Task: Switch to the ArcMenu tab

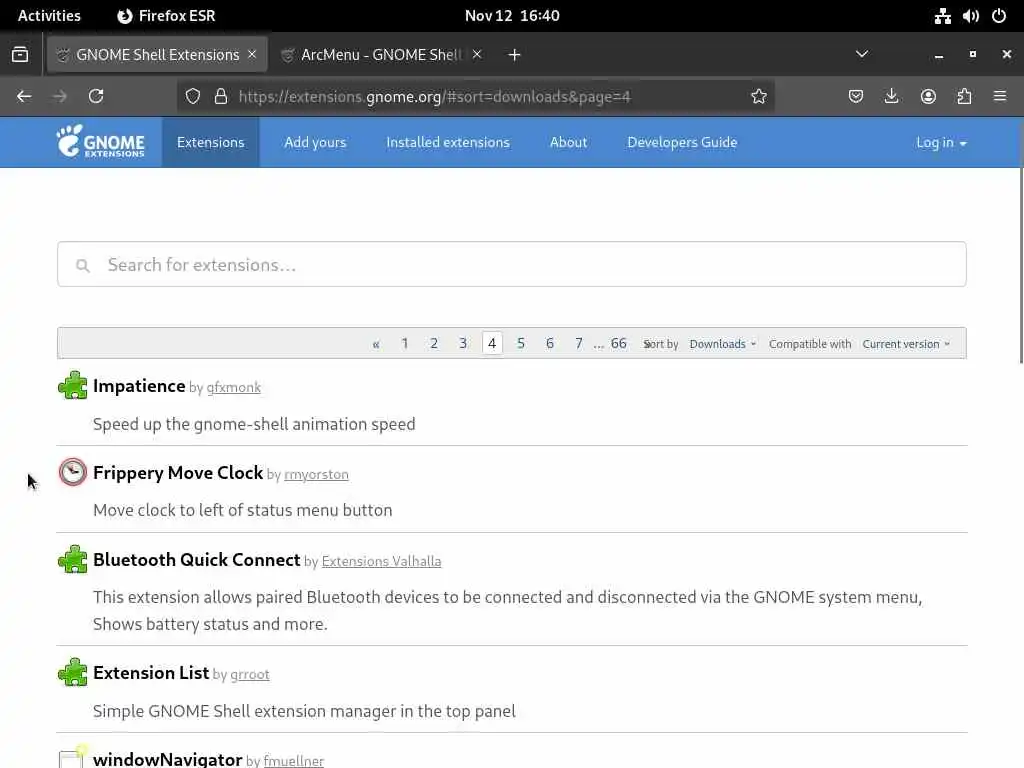Action: point(381,55)
